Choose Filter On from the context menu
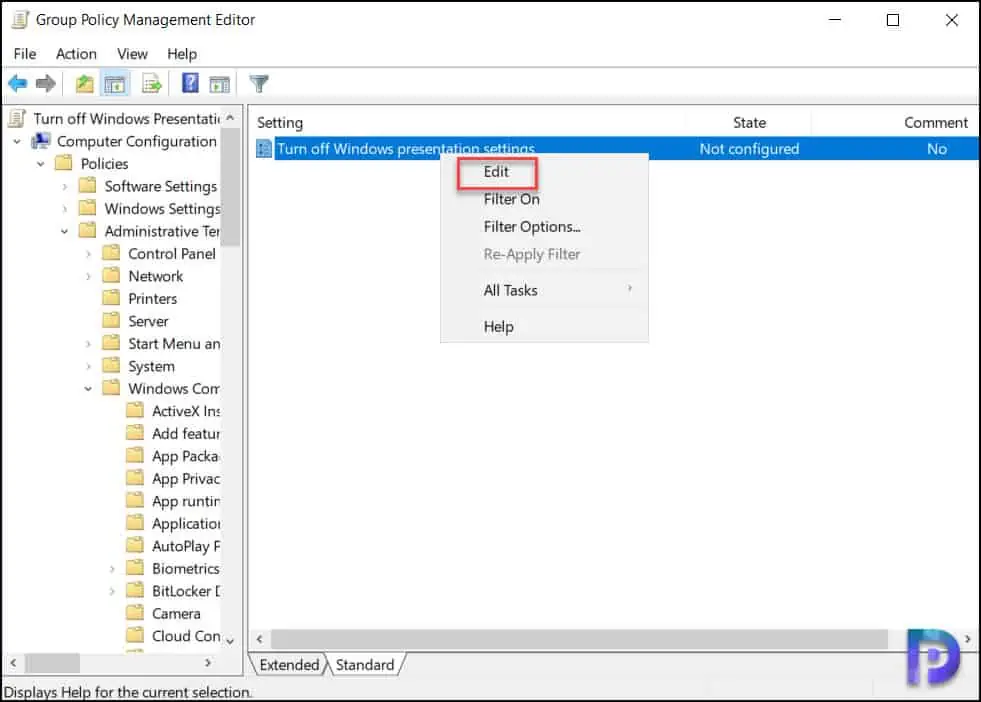981x702 pixels. pos(544,199)
